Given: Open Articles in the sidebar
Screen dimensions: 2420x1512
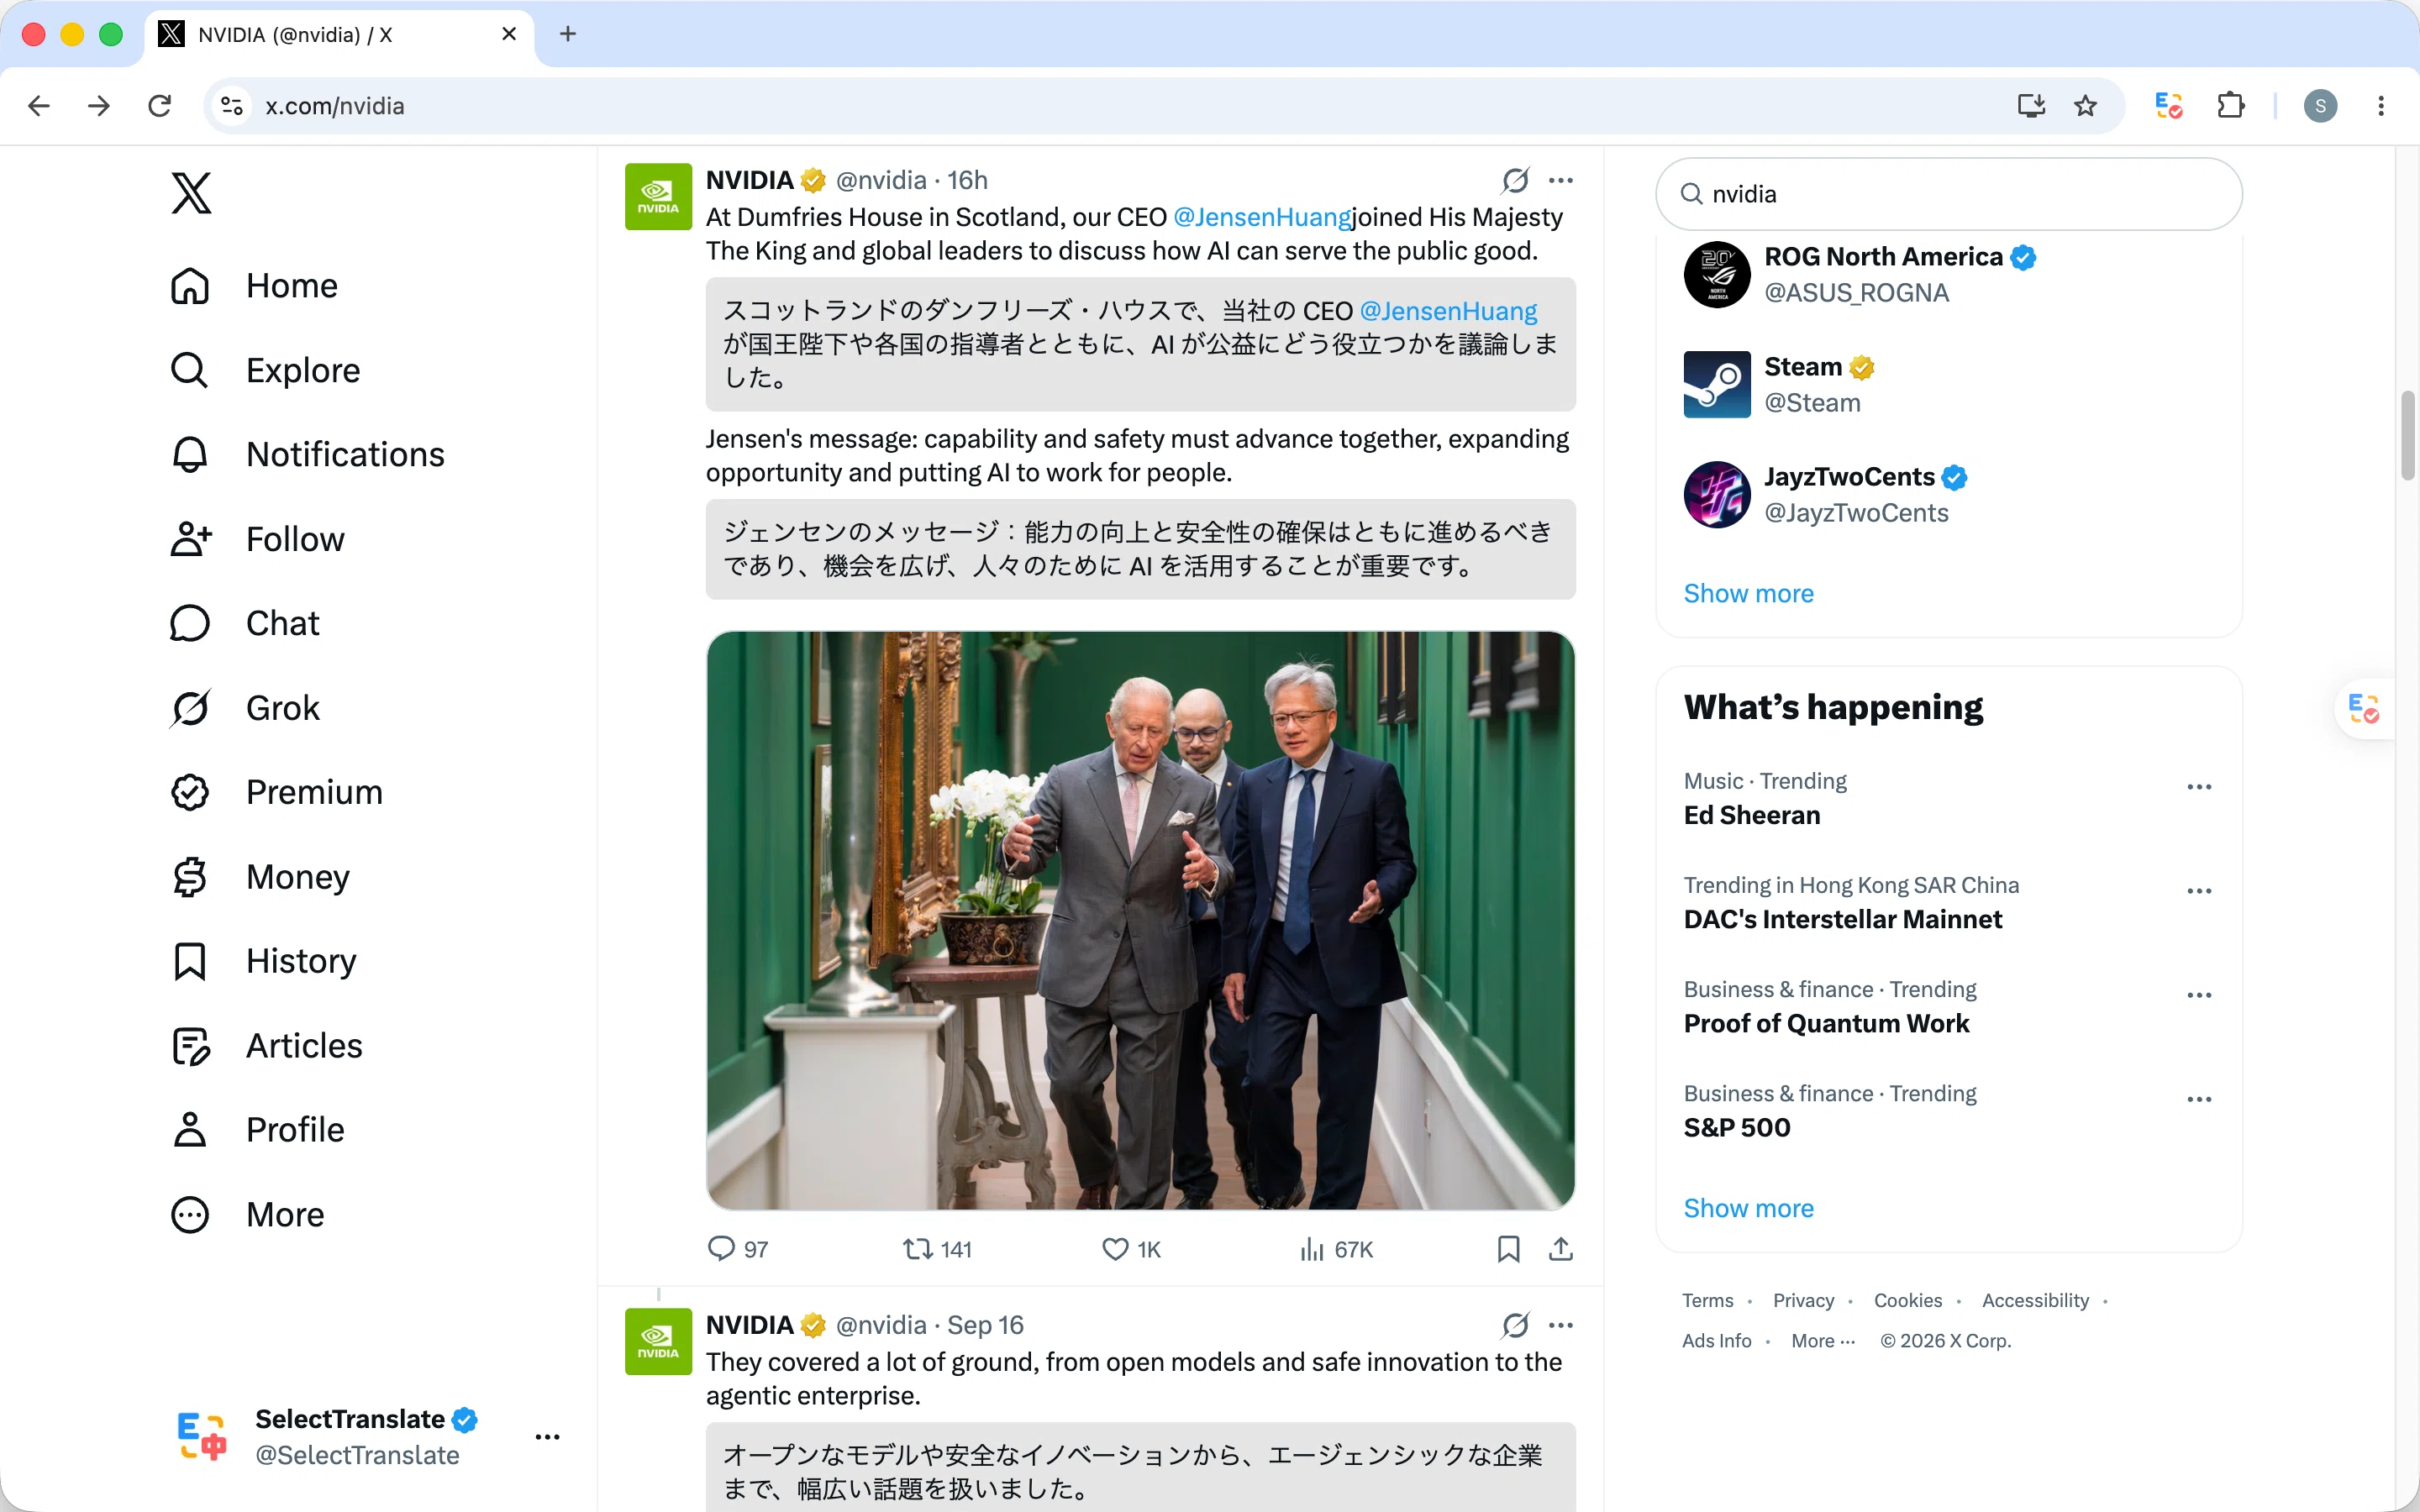Looking at the screenshot, I should tap(266, 1046).
